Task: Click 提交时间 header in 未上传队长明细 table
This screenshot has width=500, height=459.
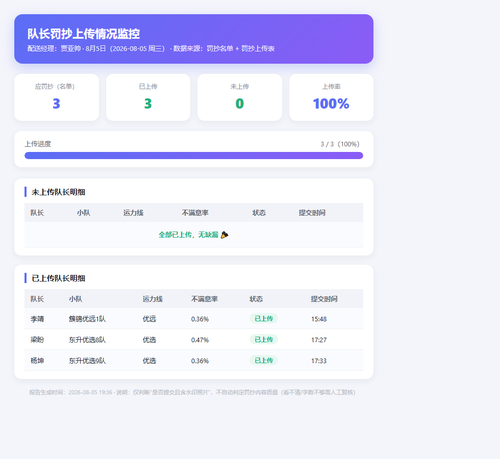Action: click(x=312, y=213)
